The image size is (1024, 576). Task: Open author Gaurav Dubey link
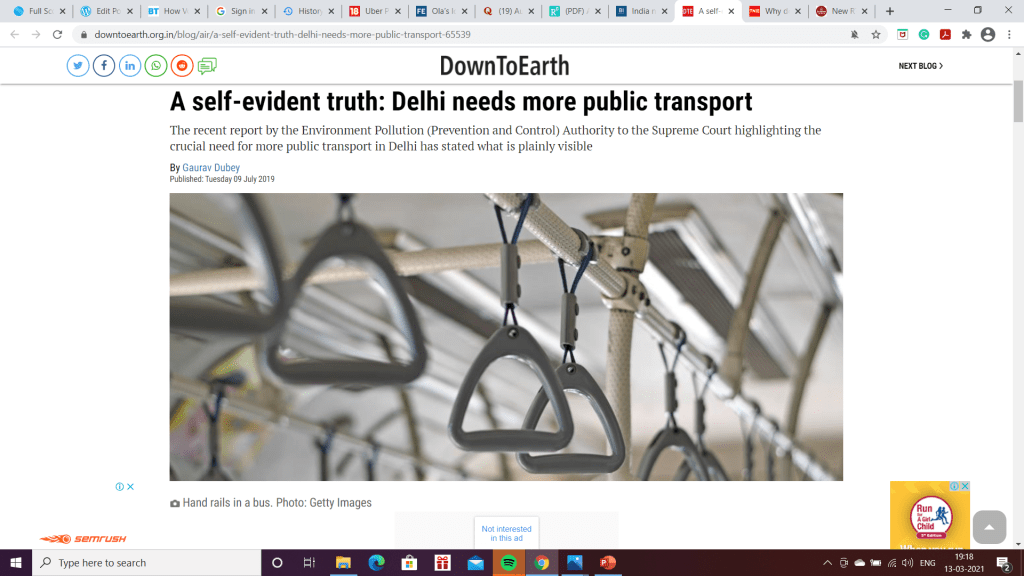(x=211, y=167)
